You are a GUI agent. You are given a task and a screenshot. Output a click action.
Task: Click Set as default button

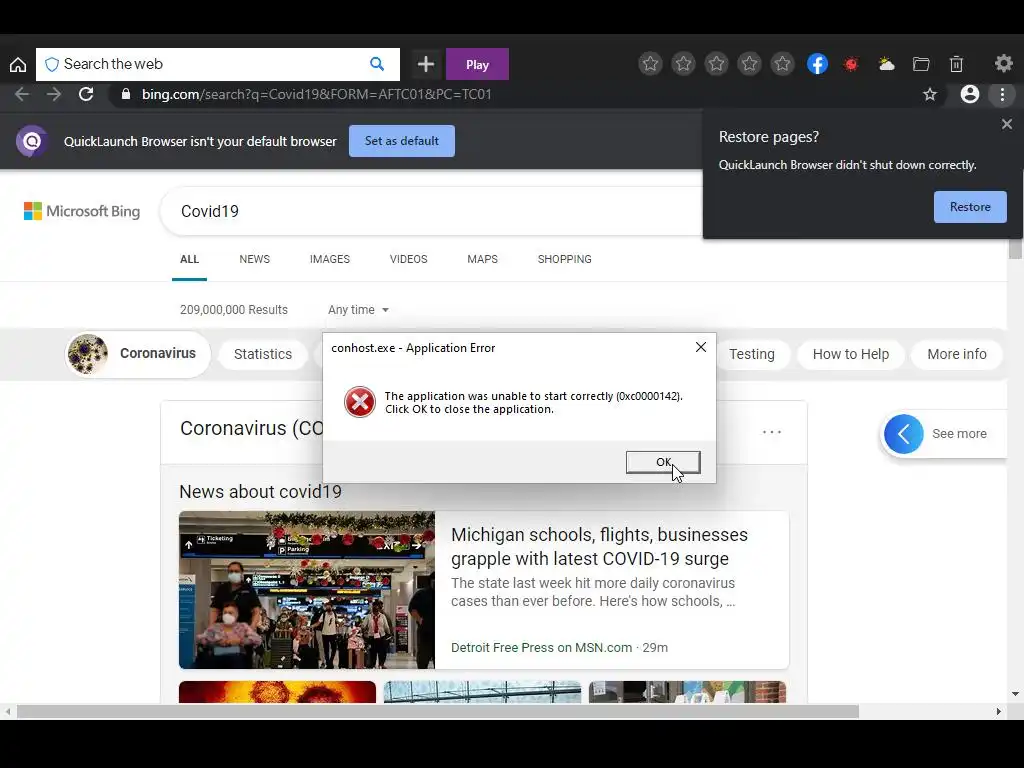(402, 141)
